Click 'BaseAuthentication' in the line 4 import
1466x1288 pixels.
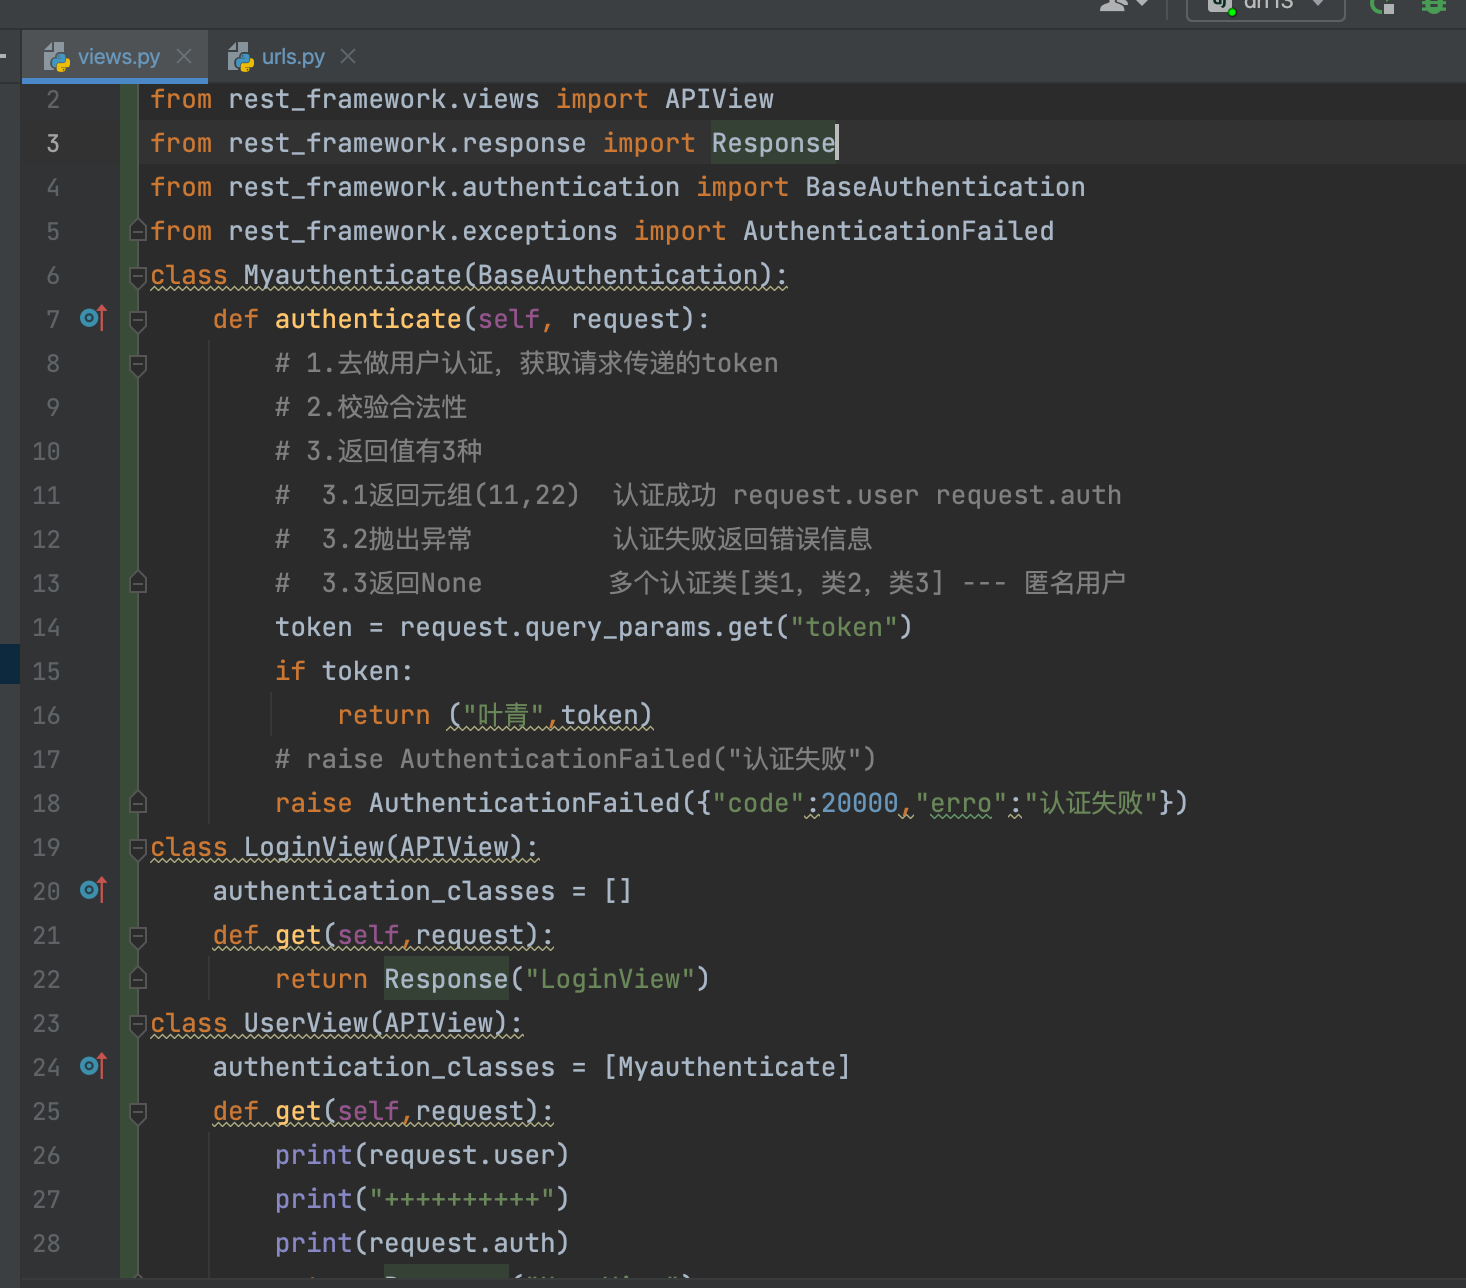tap(945, 187)
